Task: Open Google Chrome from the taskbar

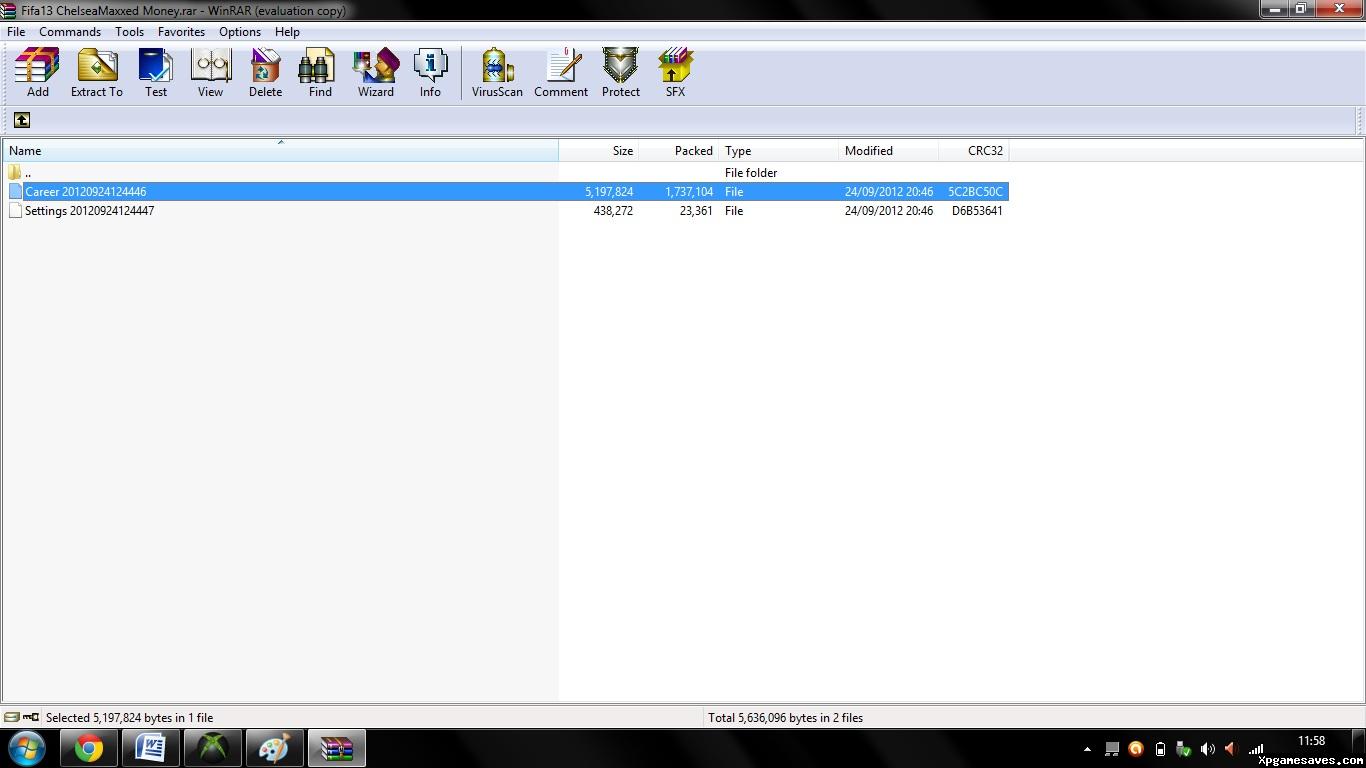Action: coord(89,748)
